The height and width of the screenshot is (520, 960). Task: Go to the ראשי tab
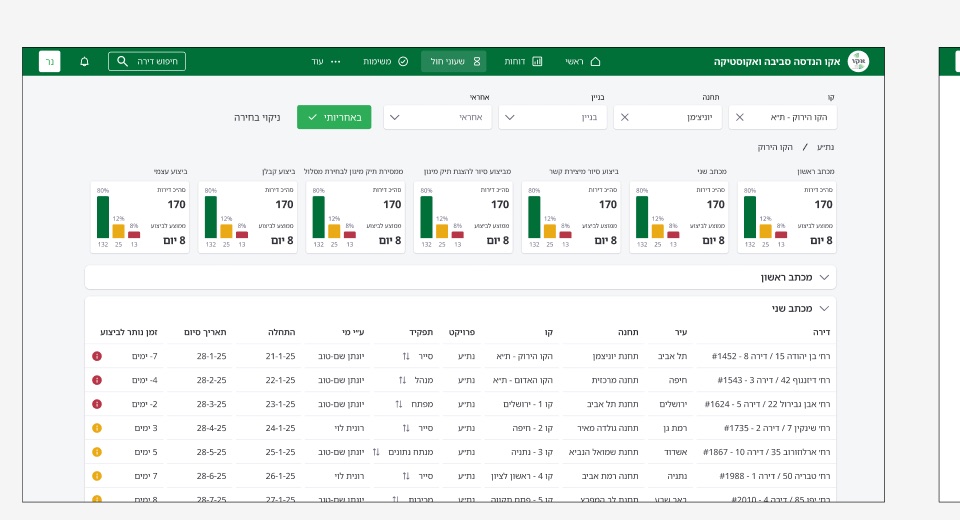(x=583, y=61)
